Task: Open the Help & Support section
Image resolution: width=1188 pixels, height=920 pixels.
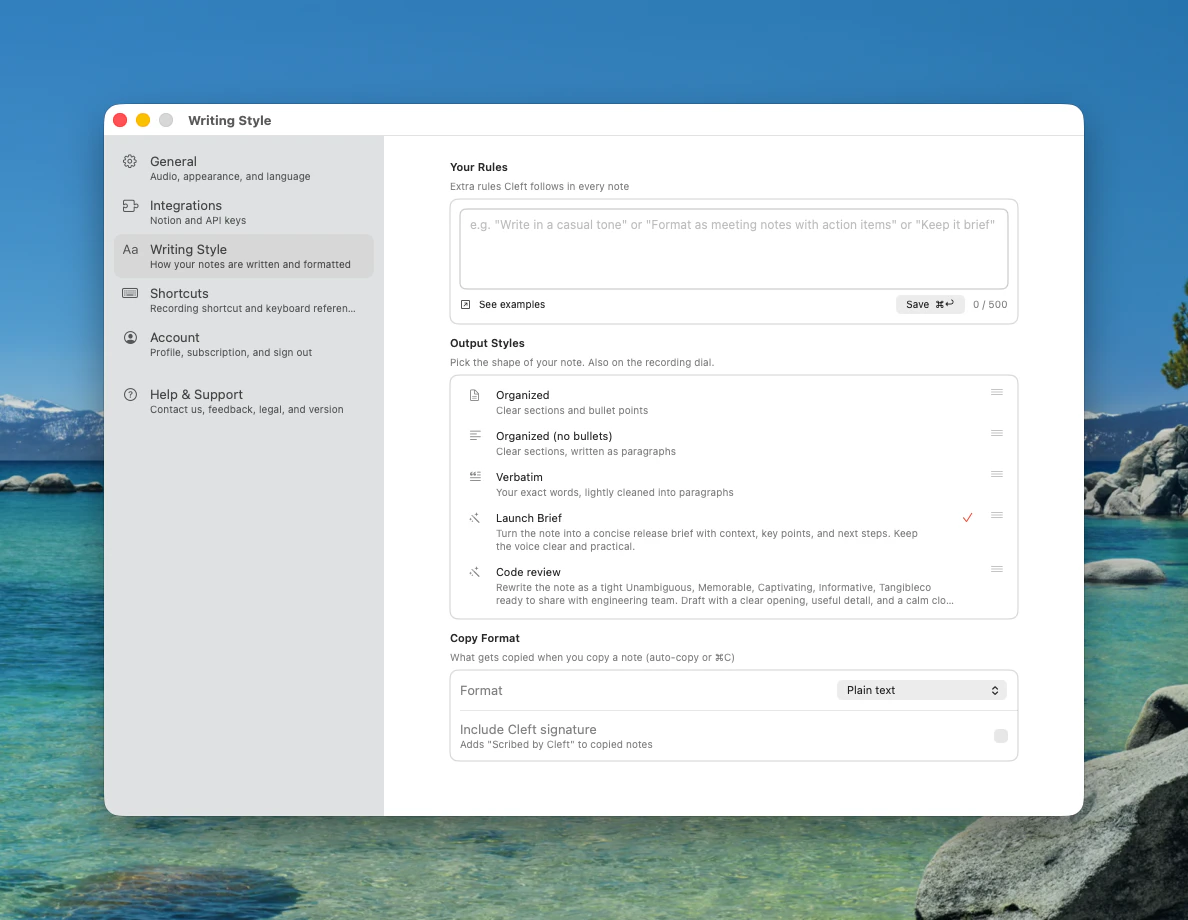Action: pyautogui.click(x=244, y=401)
